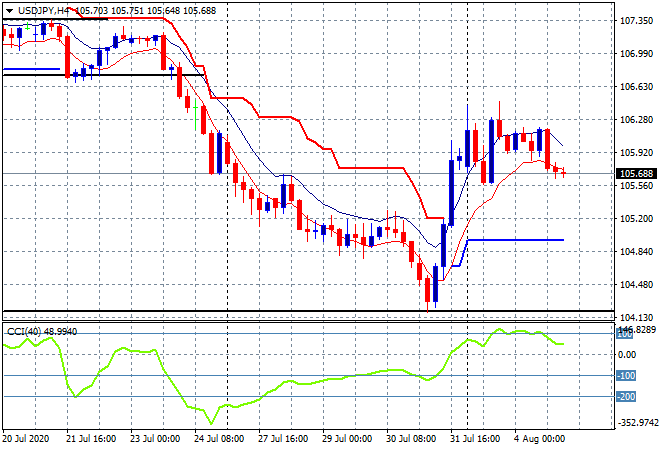
Task: Click the 23 Jul 00:00 time label
Action: click(x=155, y=439)
